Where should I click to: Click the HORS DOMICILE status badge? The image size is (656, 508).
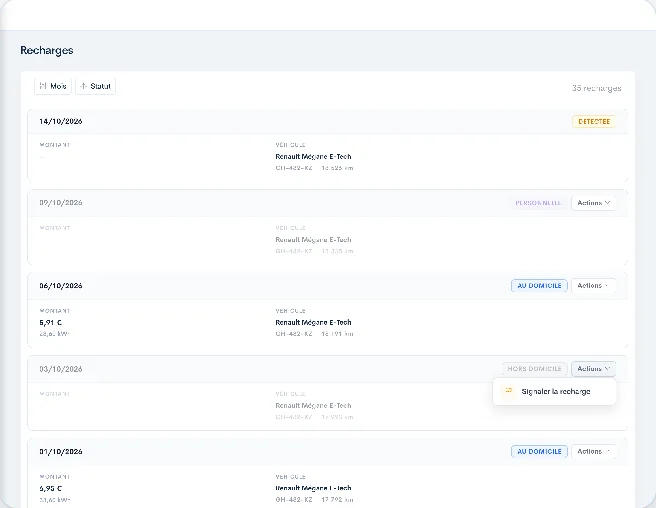[x=534, y=369]
